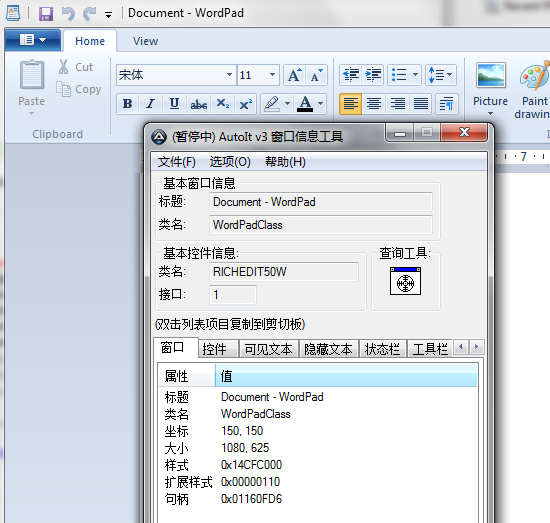
Task: Click the 值 column header
Action: coord(346,375)
